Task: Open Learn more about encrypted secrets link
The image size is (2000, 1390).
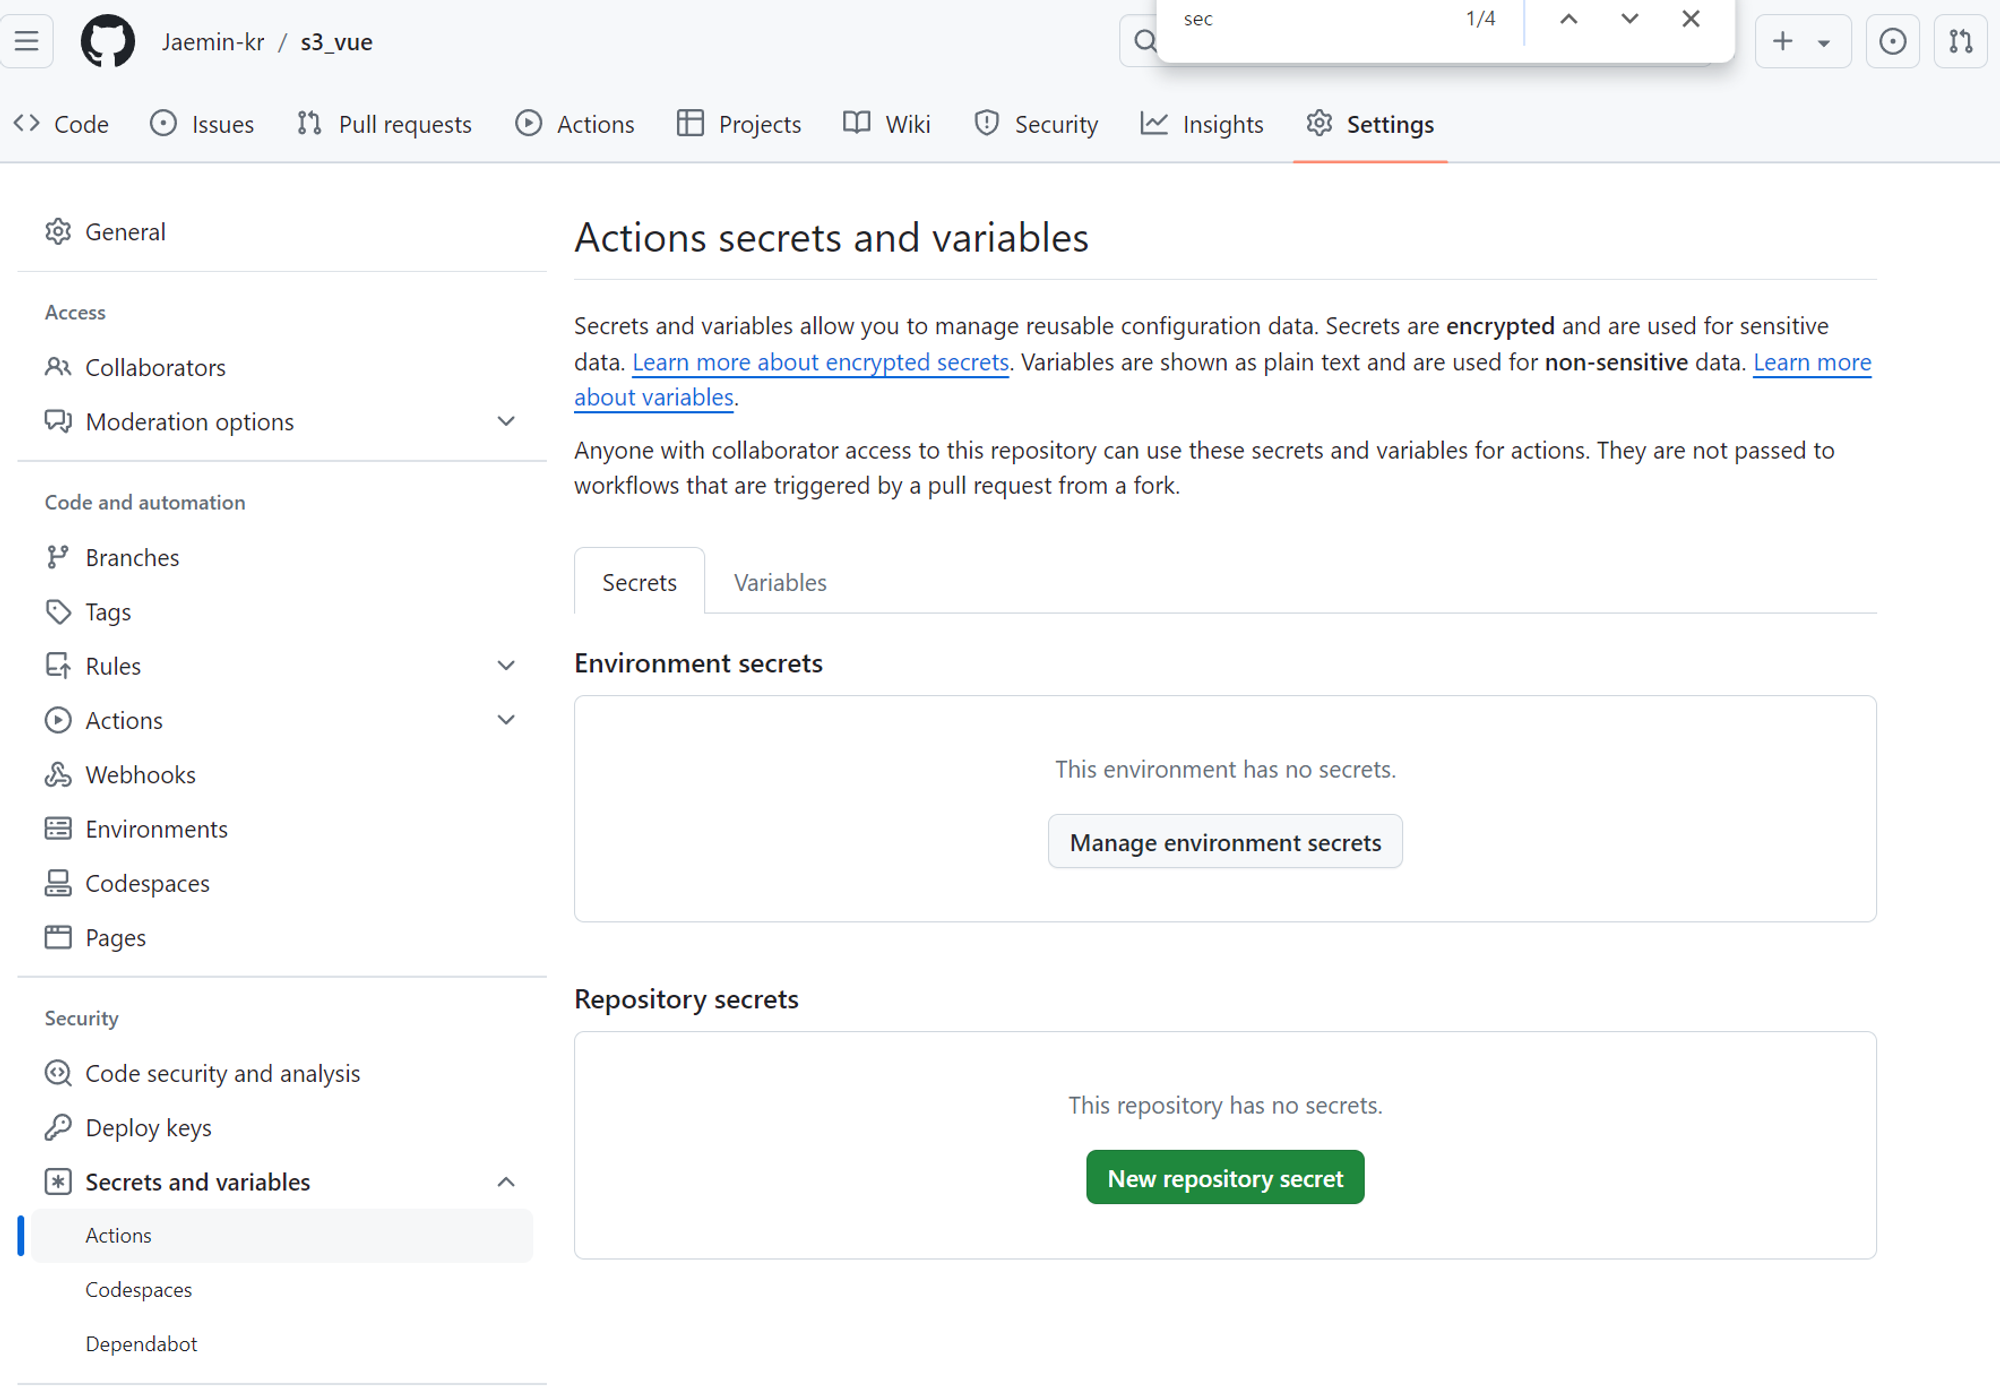Action: pos(820,362)
